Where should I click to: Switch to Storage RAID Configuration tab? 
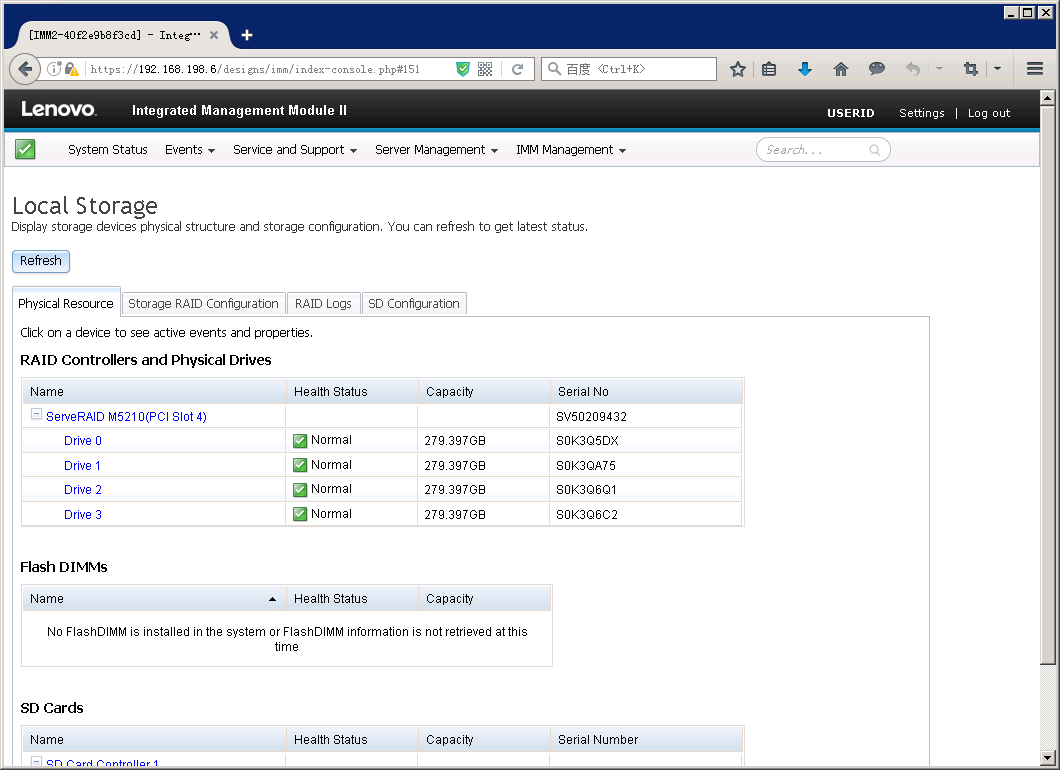pos(203,304)
